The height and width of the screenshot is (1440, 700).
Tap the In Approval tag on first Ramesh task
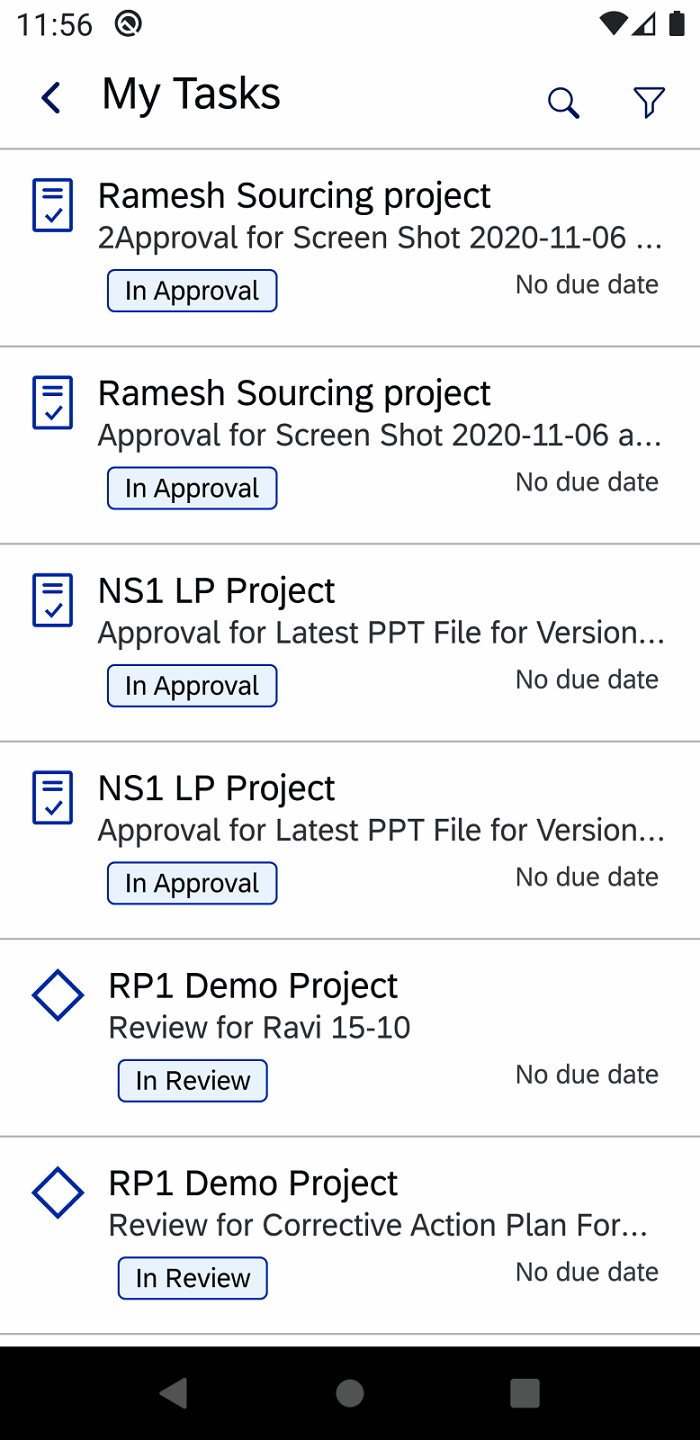[x=192, y=291]
